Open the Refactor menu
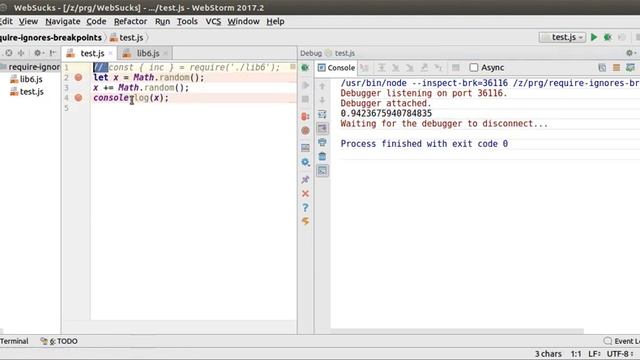Screen dimensions: 640x360 click(130, 21)
